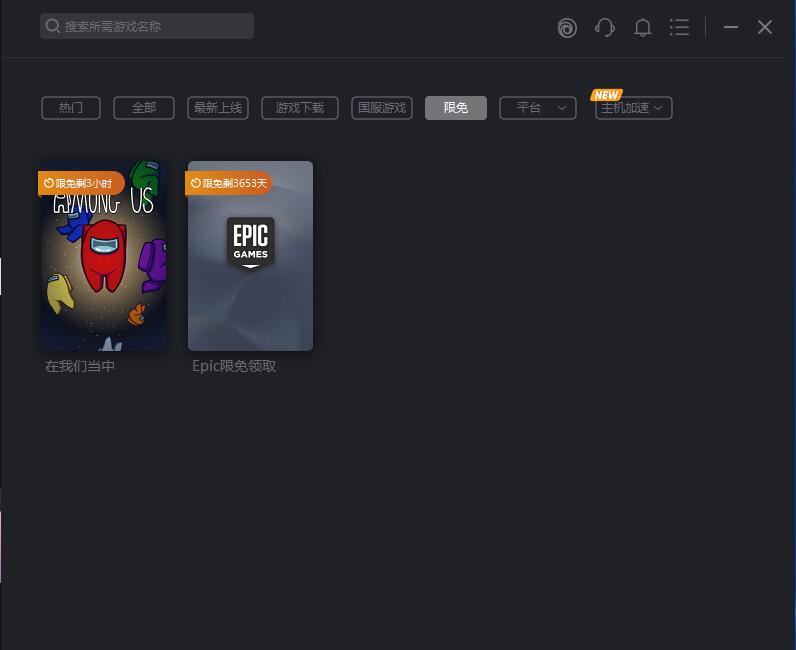The width and height of the screenshot is (796, 650).
Task: Select the 全部 filter tab
Action: tap(144, 108)
